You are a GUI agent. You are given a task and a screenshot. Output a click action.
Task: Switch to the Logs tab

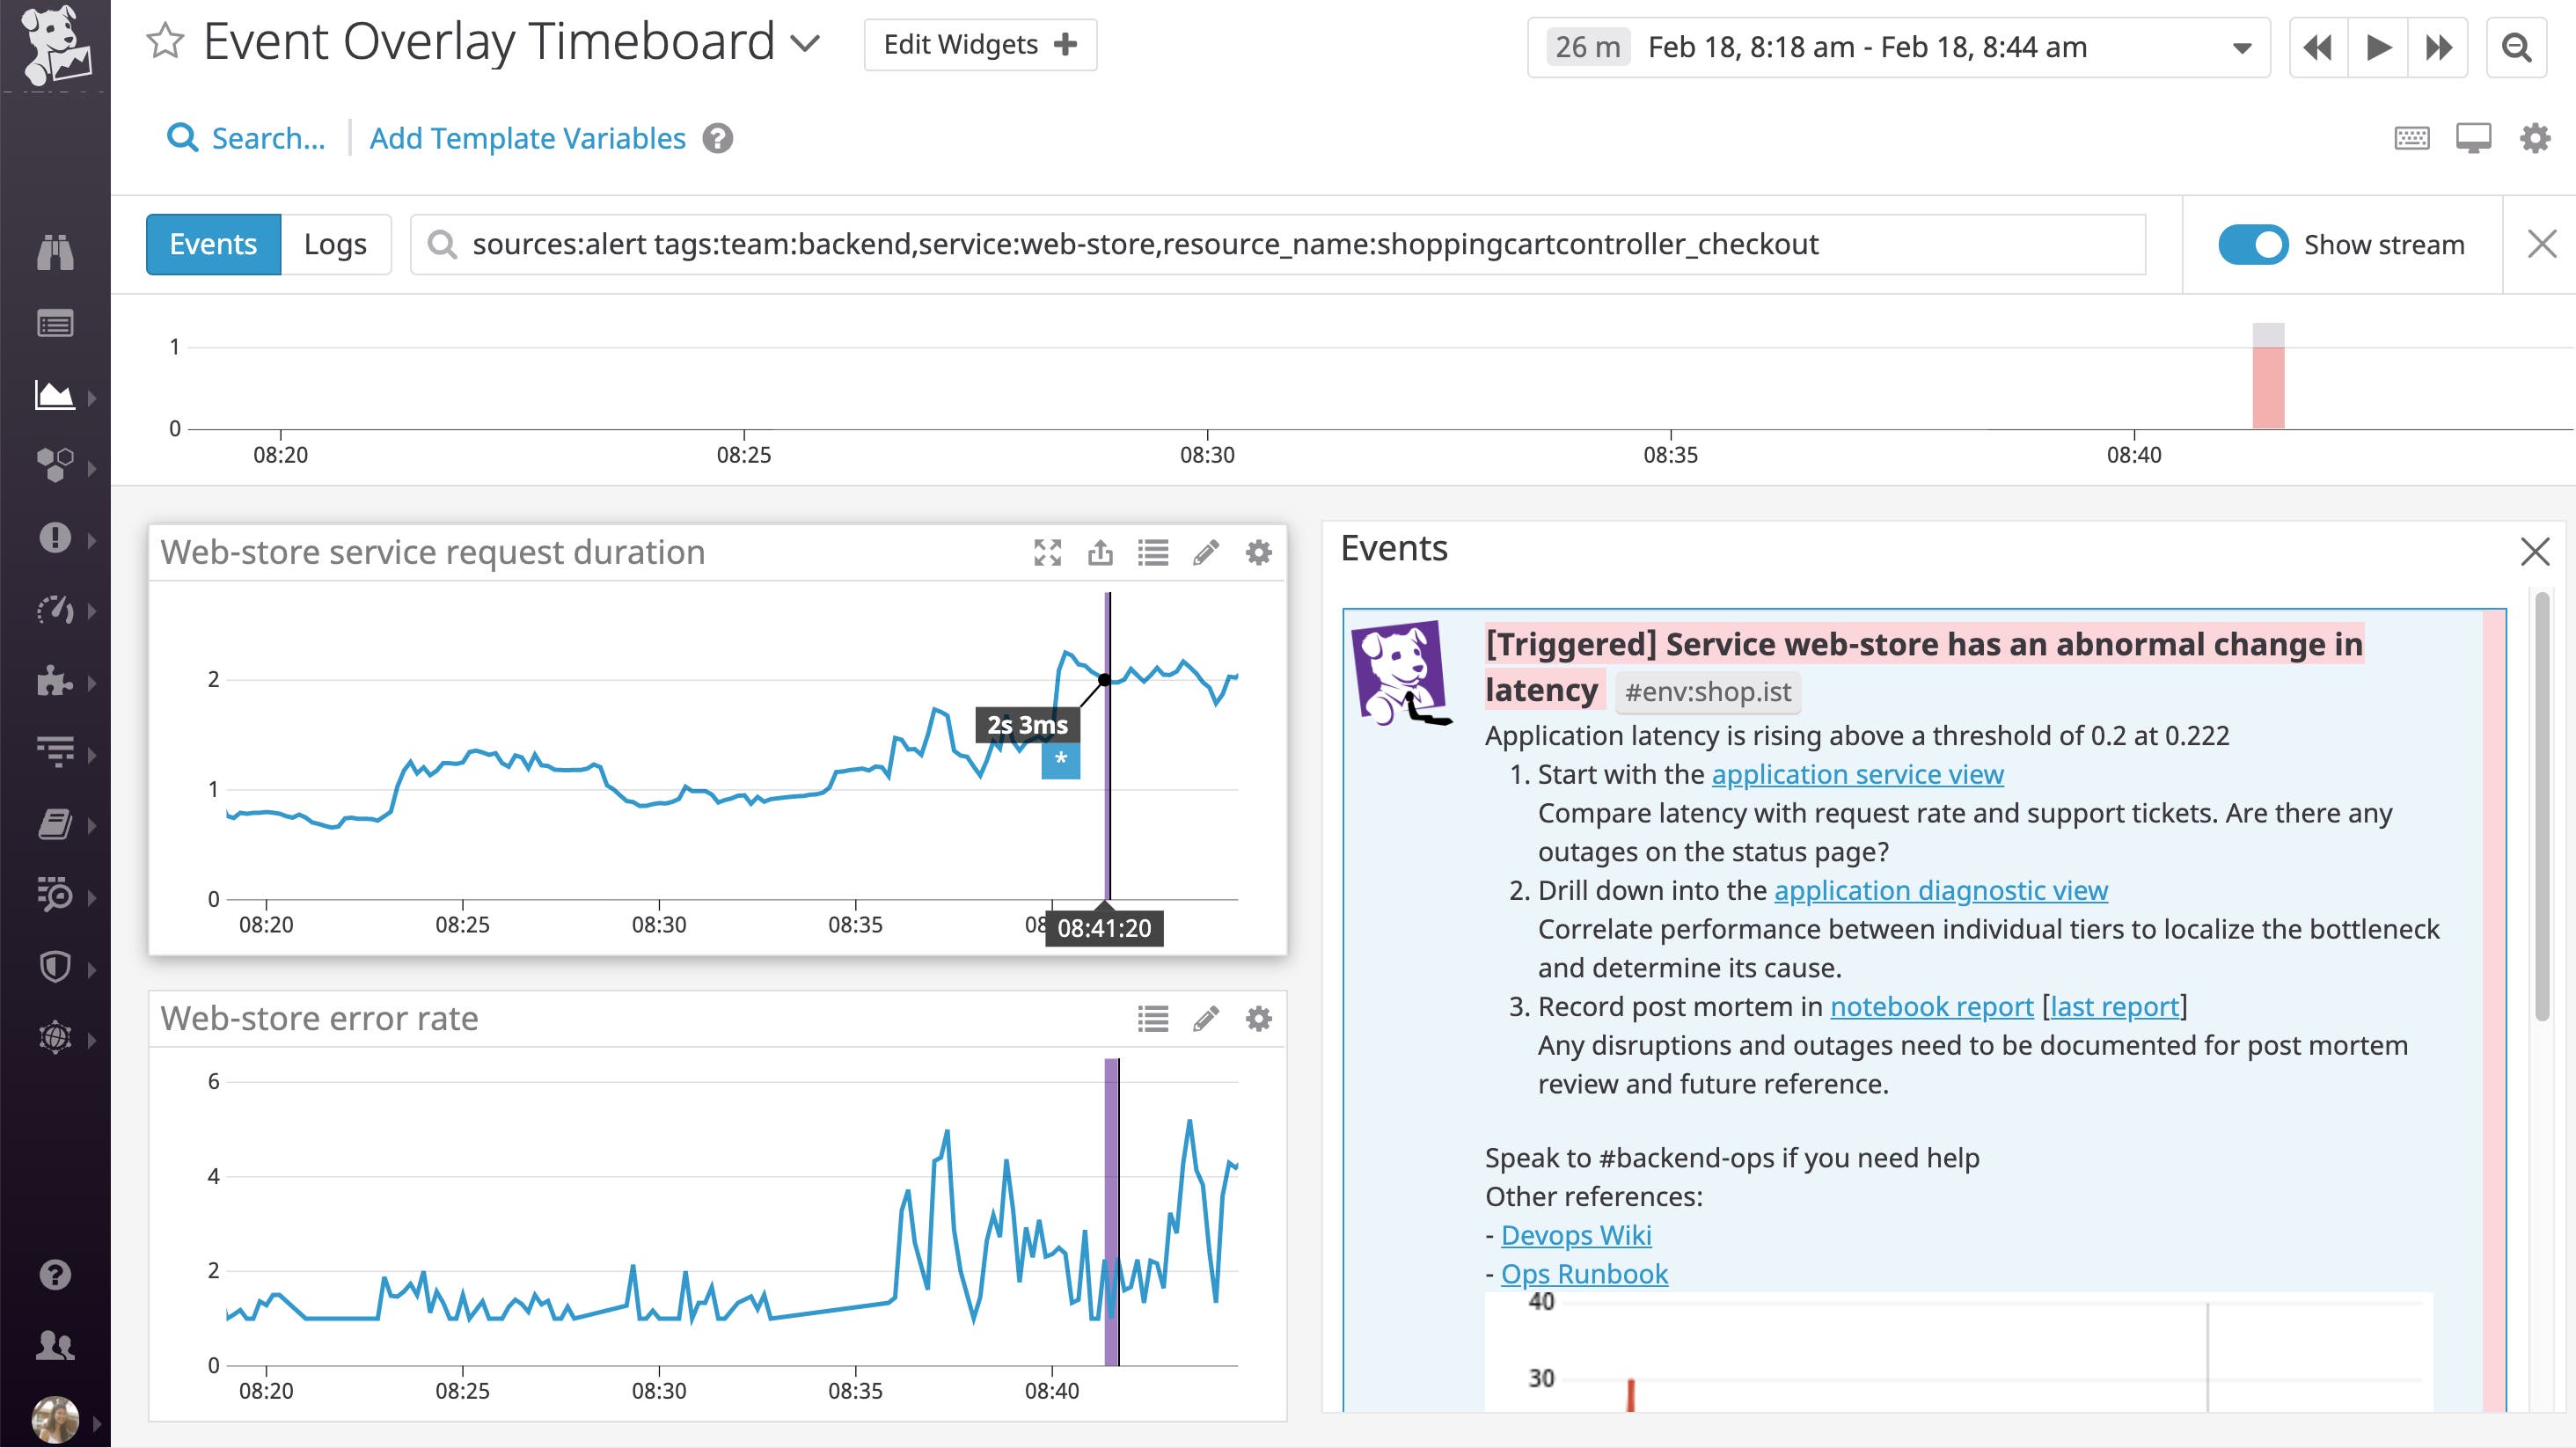tap(333, 243)
